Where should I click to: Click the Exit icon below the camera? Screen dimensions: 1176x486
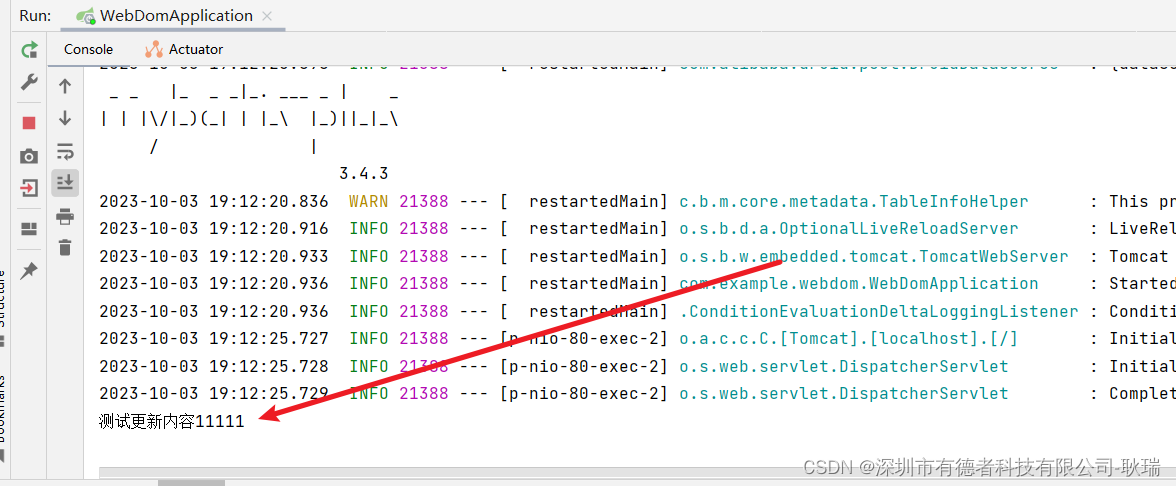pyautogui.click(x=29, y=188)
